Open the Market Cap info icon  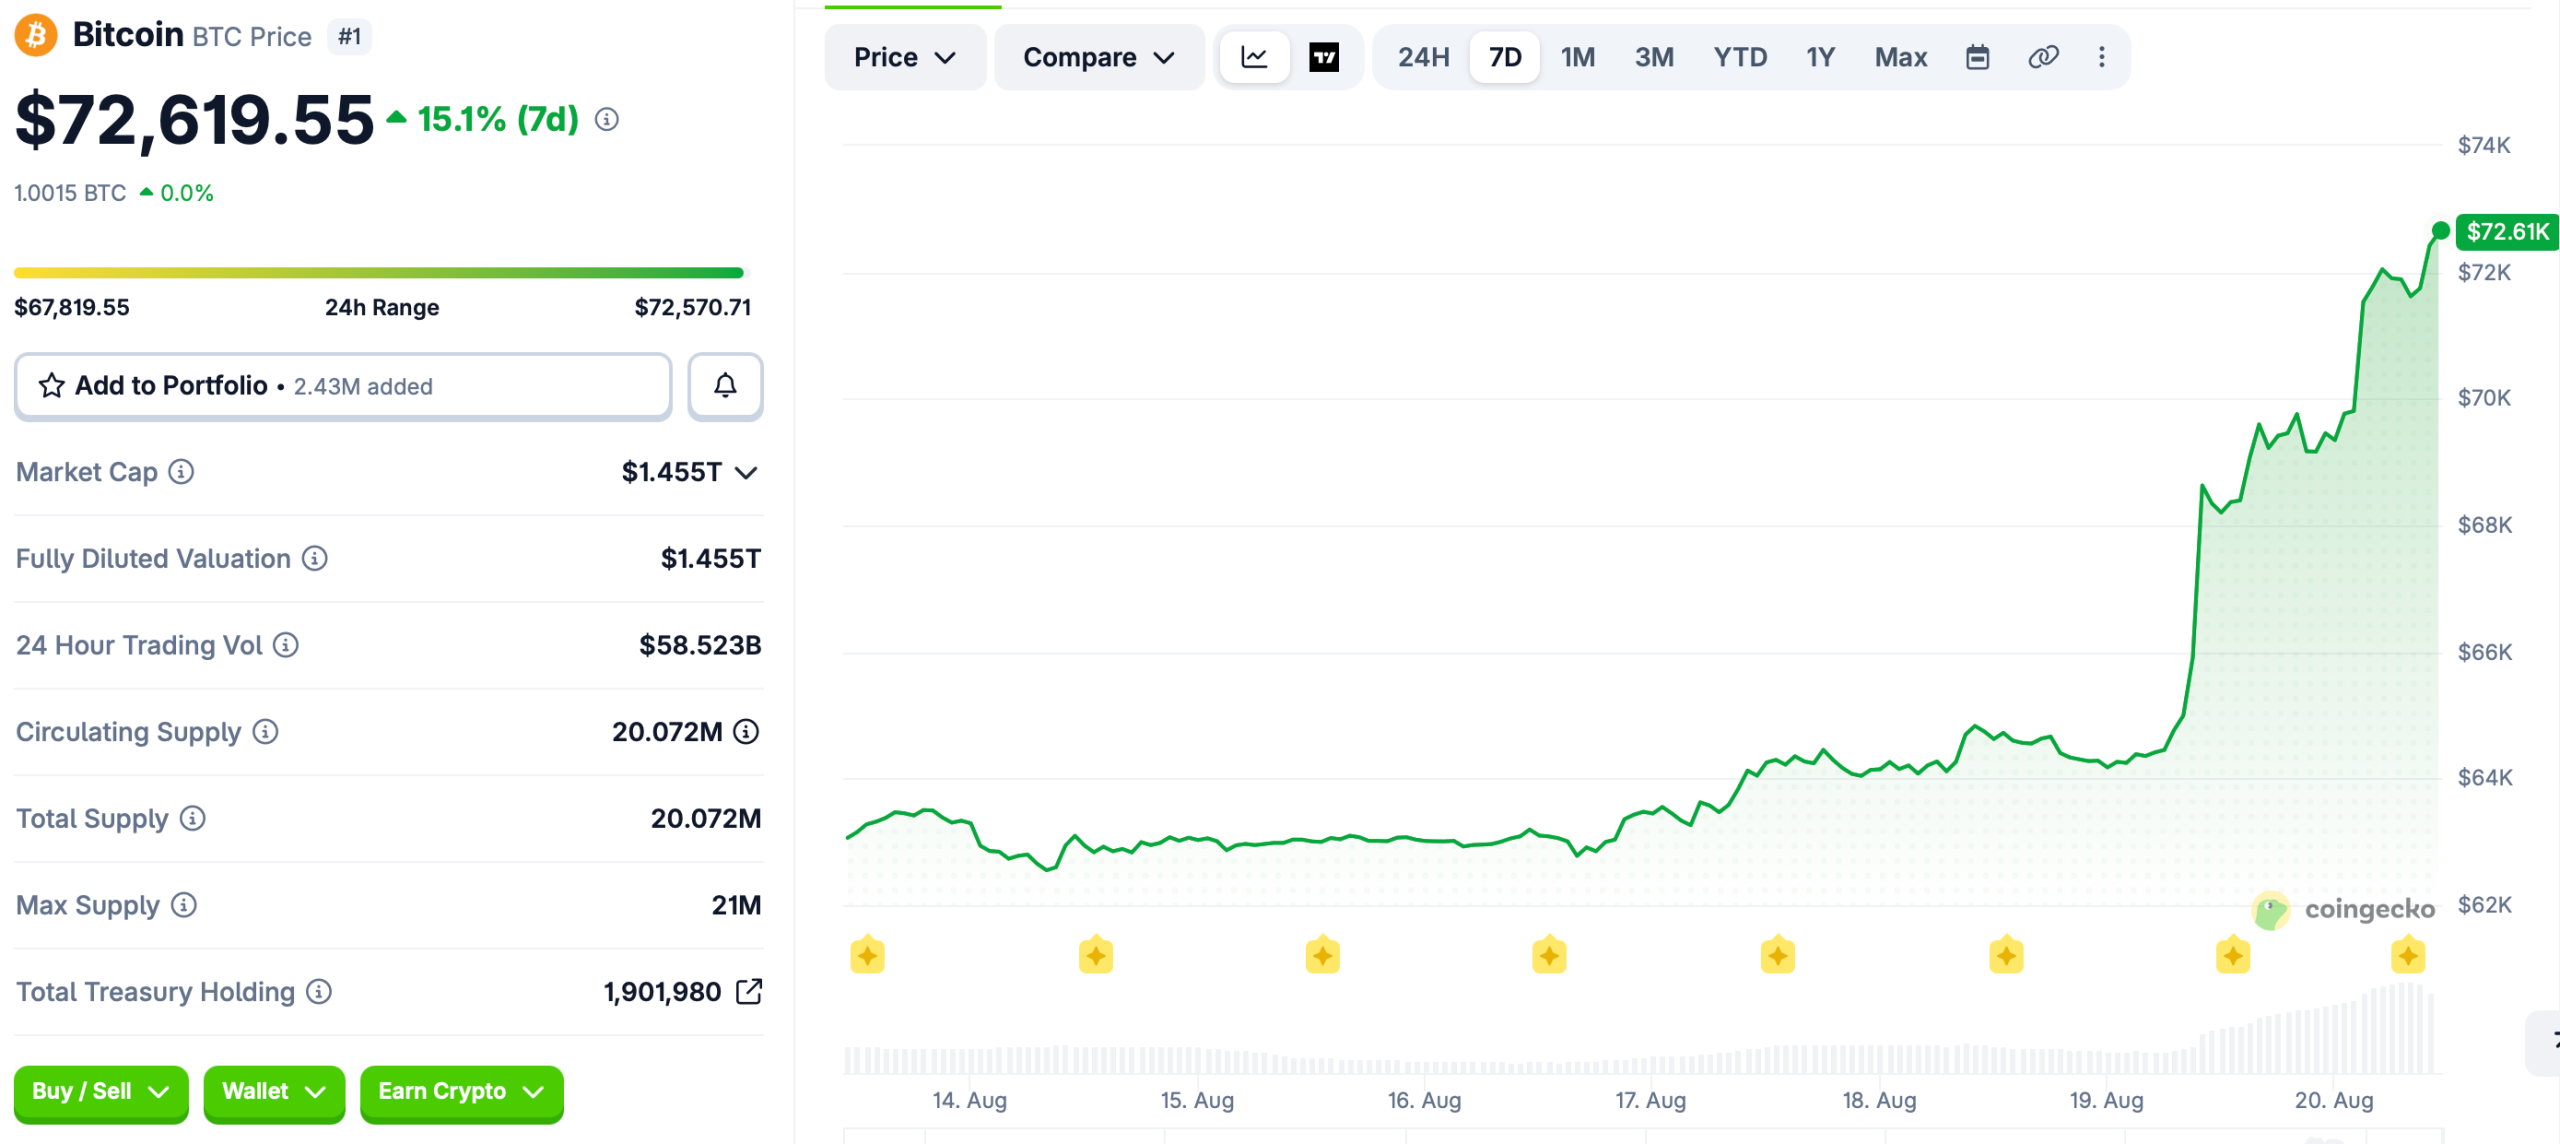[181, 472]
